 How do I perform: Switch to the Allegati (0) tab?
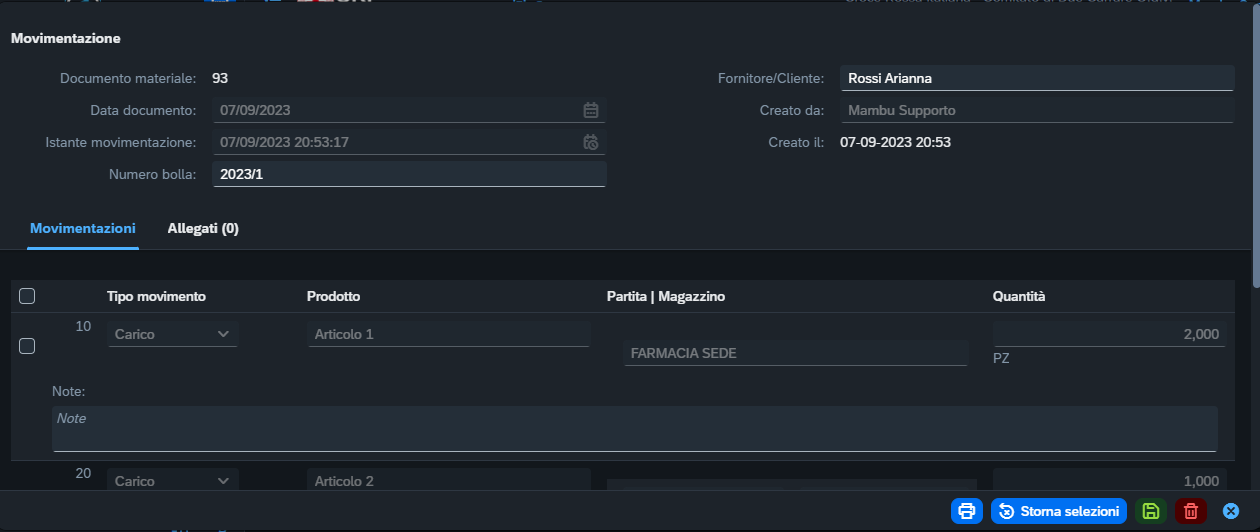(x=203, y=228)
